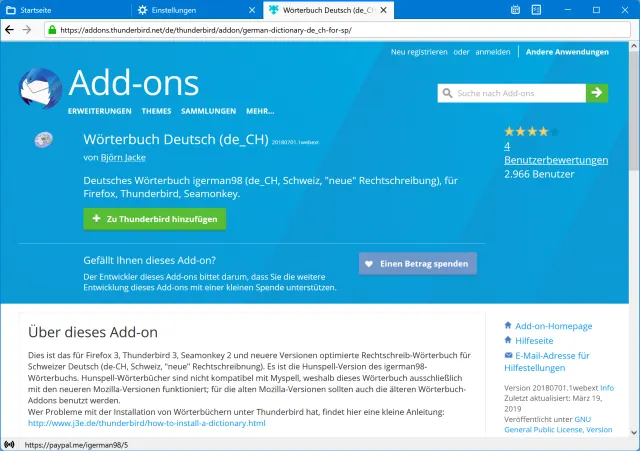
Task: Click the heart icon on donate button
Action: tap(369, 264)
